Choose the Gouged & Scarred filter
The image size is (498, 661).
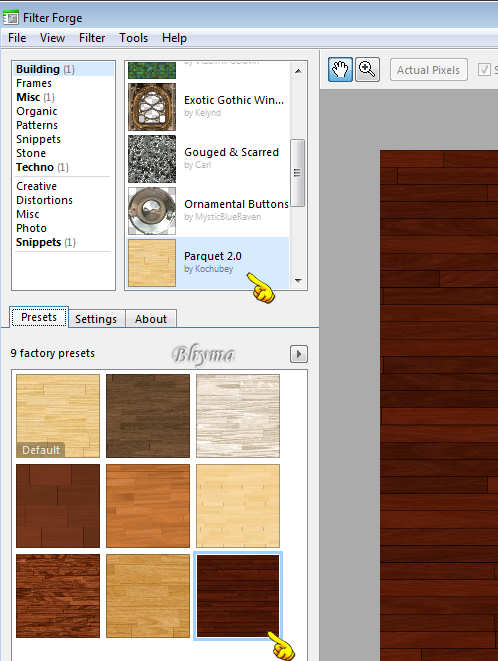click(x=208, y=159)
